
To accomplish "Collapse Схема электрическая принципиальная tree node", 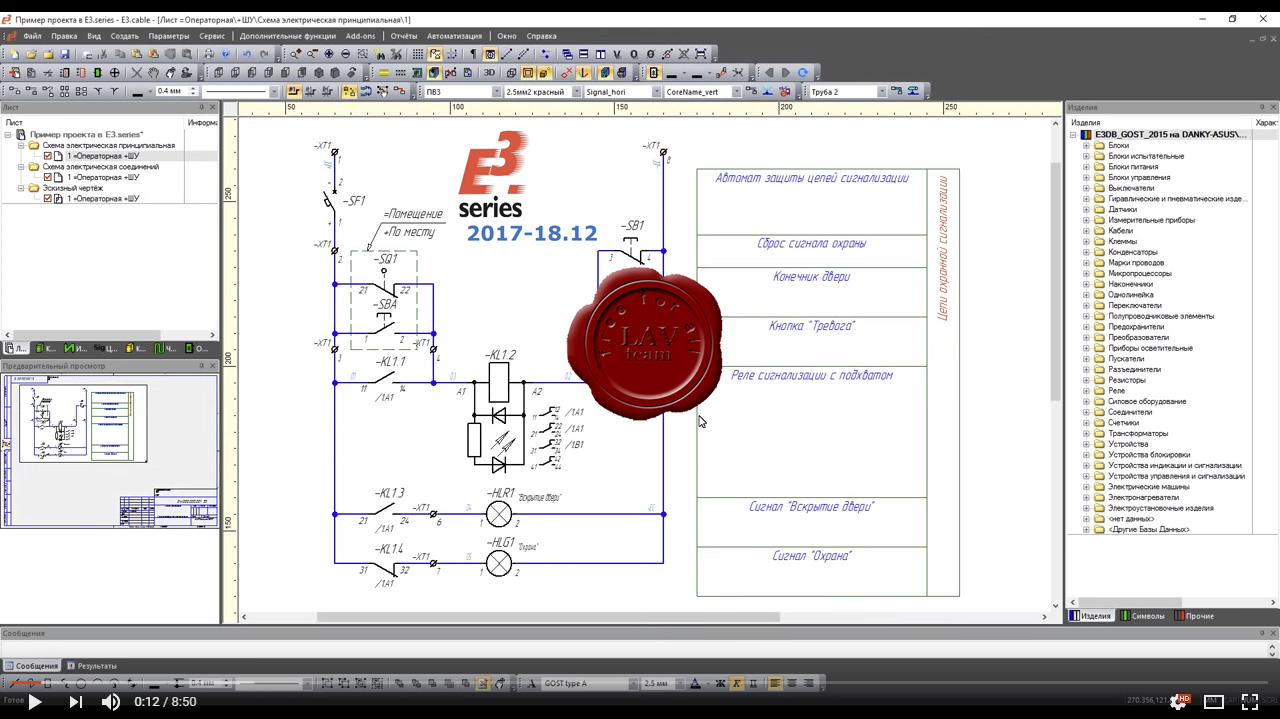I will pyautogui.click(x=20, y=145).
